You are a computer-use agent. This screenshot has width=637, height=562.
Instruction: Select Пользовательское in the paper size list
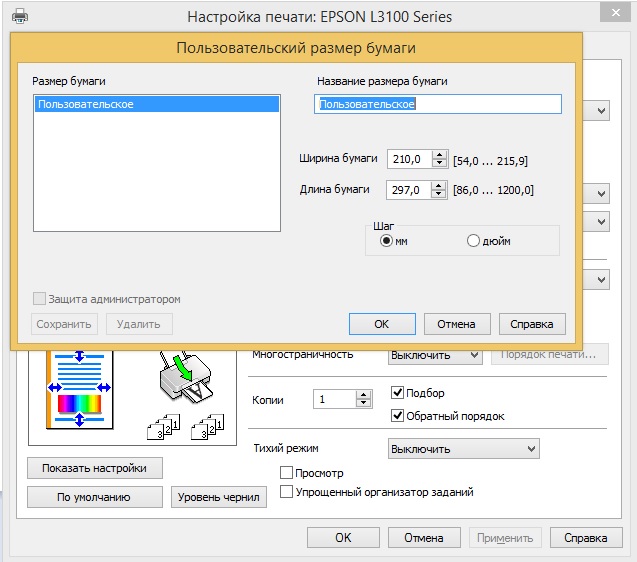pos(157,104)
